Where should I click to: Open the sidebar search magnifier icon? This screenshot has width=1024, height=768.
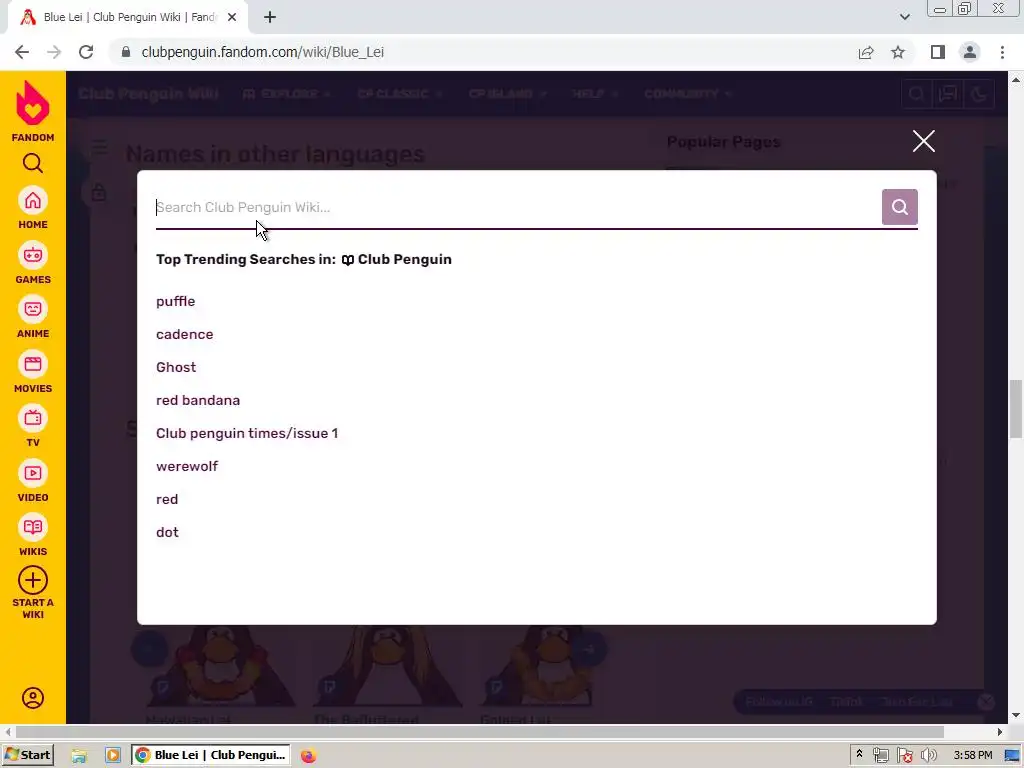tap(33, 163)
